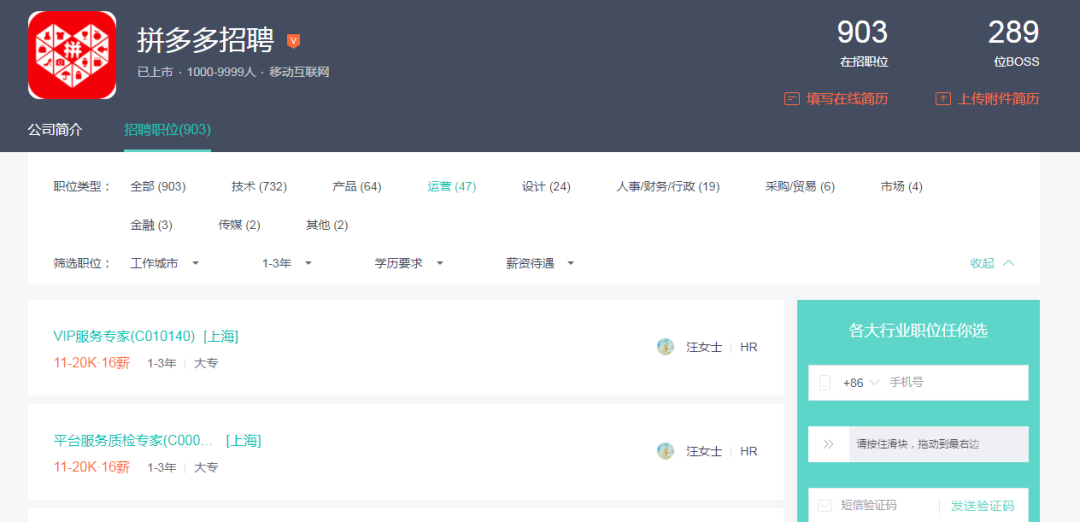
Task: Select job type 设计 (24)
Action: [546, 187]
